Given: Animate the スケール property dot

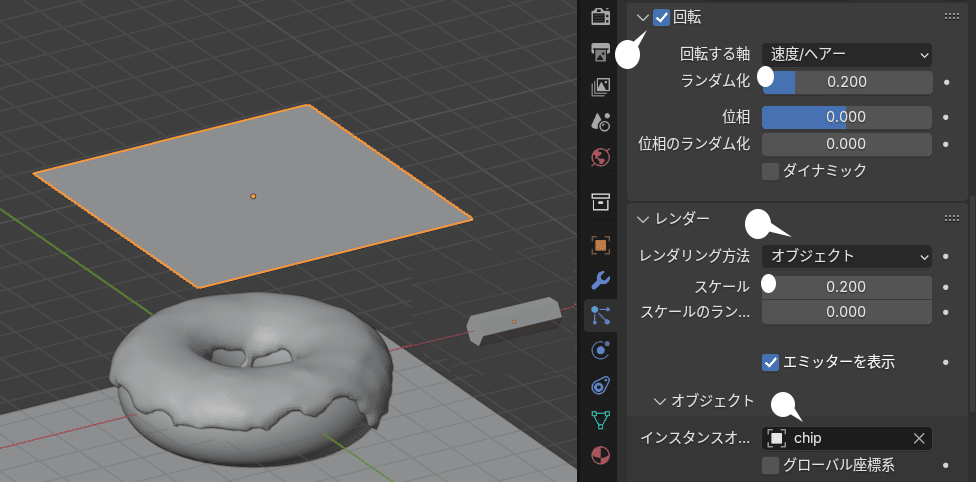Looking at the screenshot, I should click(946, 287).
